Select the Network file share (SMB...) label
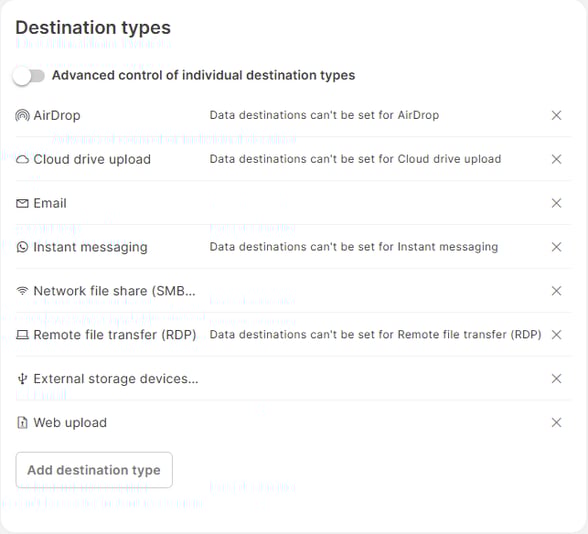Image resolution: width=588 pixels, height=534 pixels. [114, 291]
